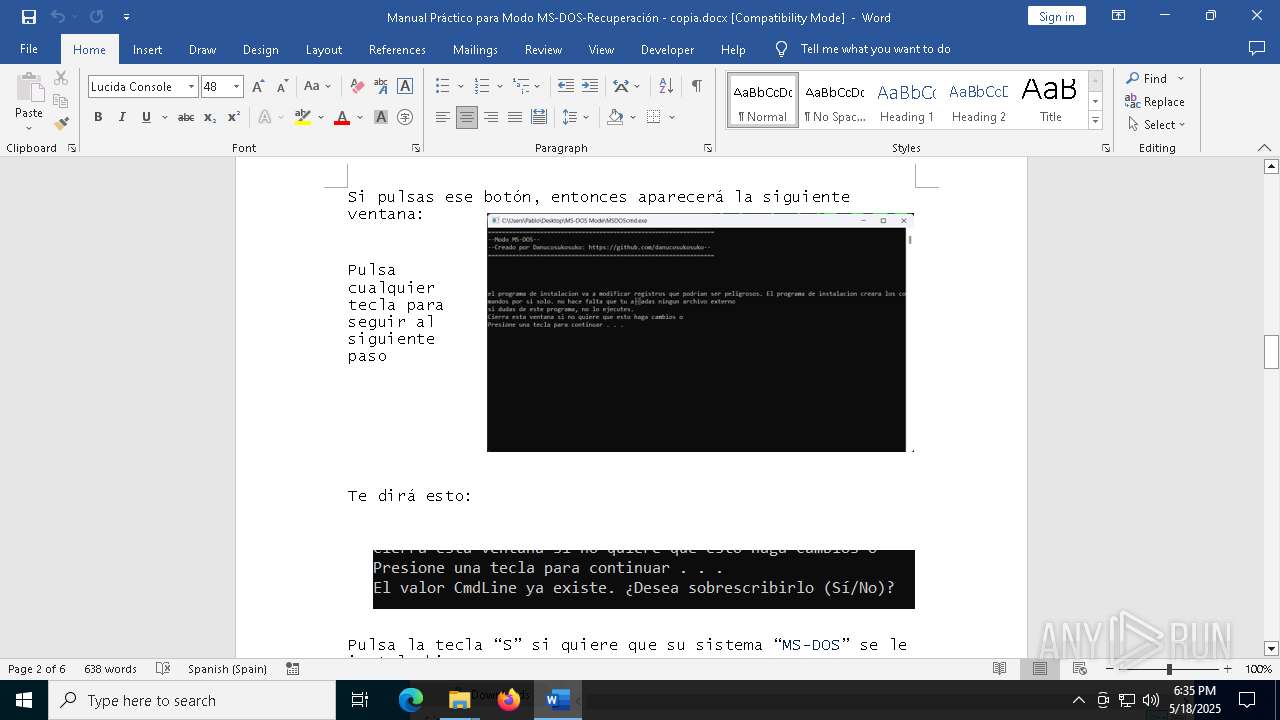
Task: Expand the Styles gallery More arrow
Action: click(x=1095, y=121)
